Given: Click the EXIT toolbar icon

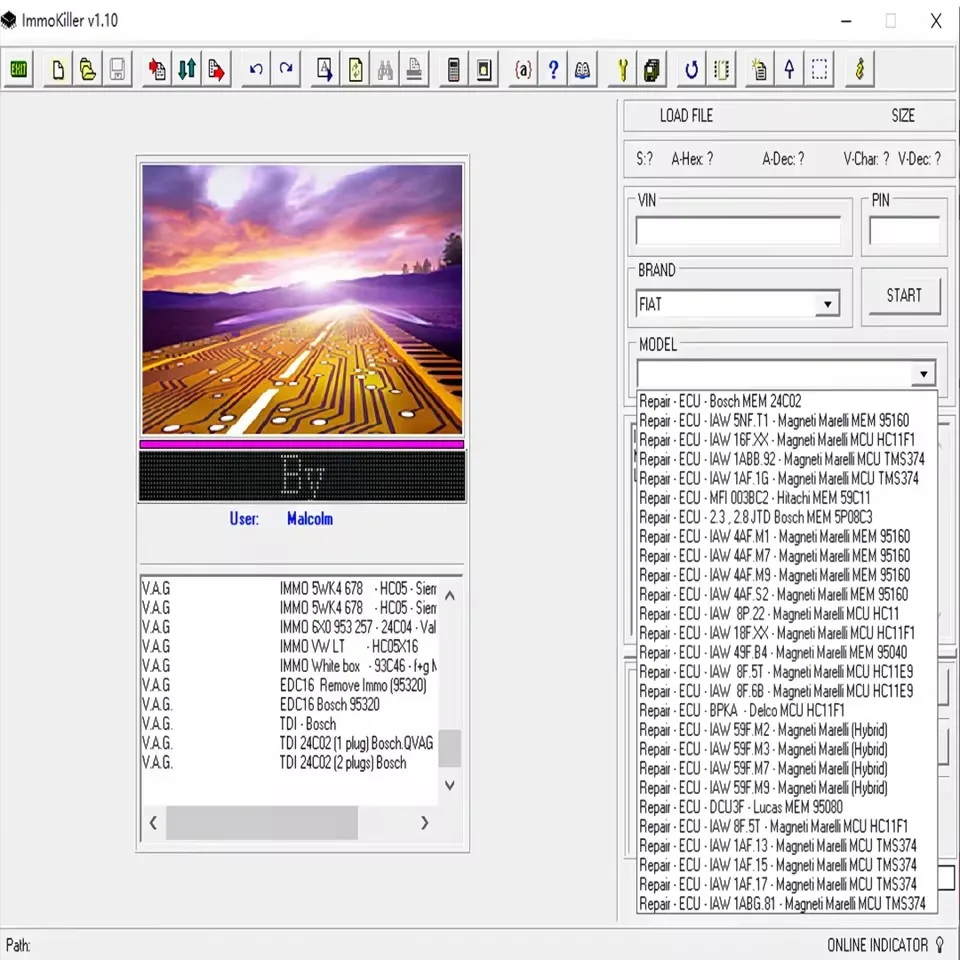Looking at the screenshot, I should (18, 69).
